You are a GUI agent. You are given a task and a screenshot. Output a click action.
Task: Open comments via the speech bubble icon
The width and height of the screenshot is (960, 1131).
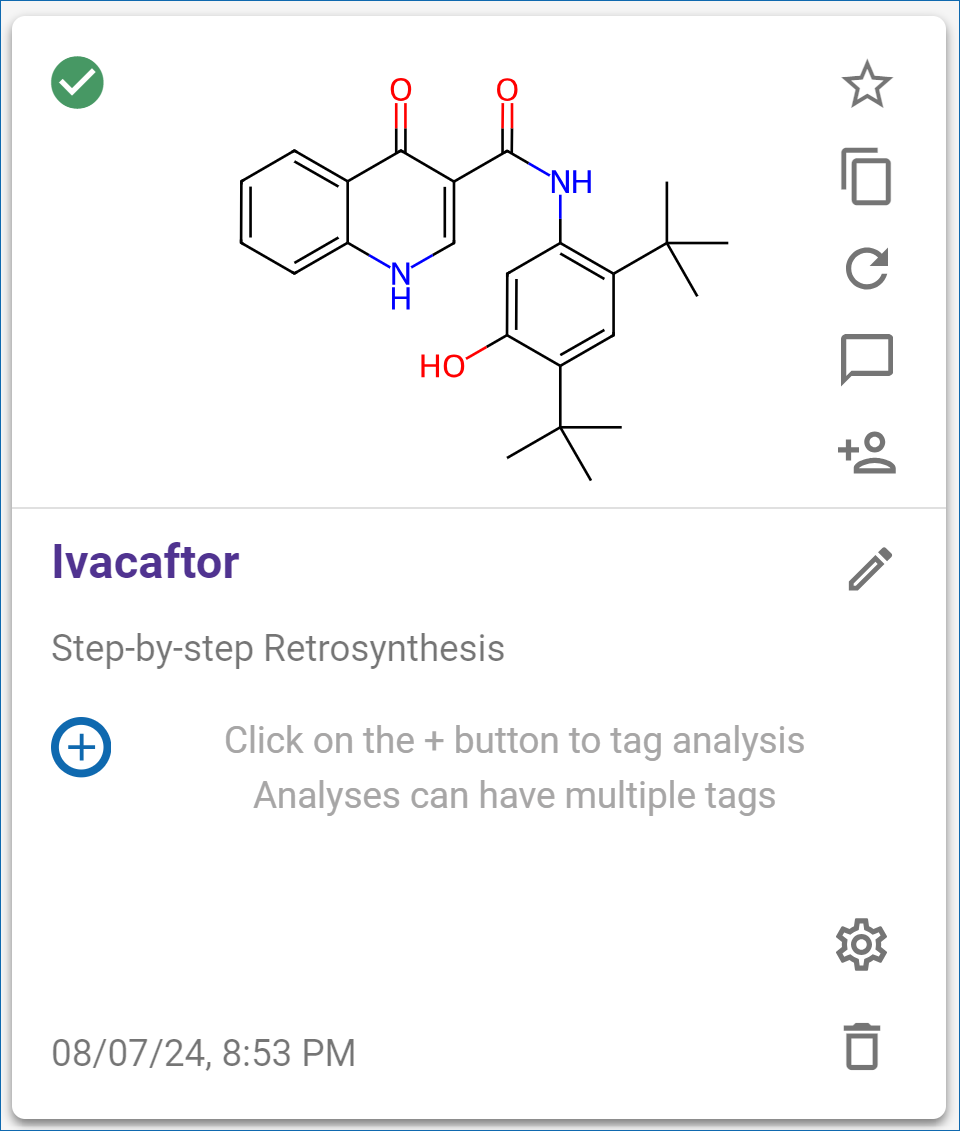[866, 359]
